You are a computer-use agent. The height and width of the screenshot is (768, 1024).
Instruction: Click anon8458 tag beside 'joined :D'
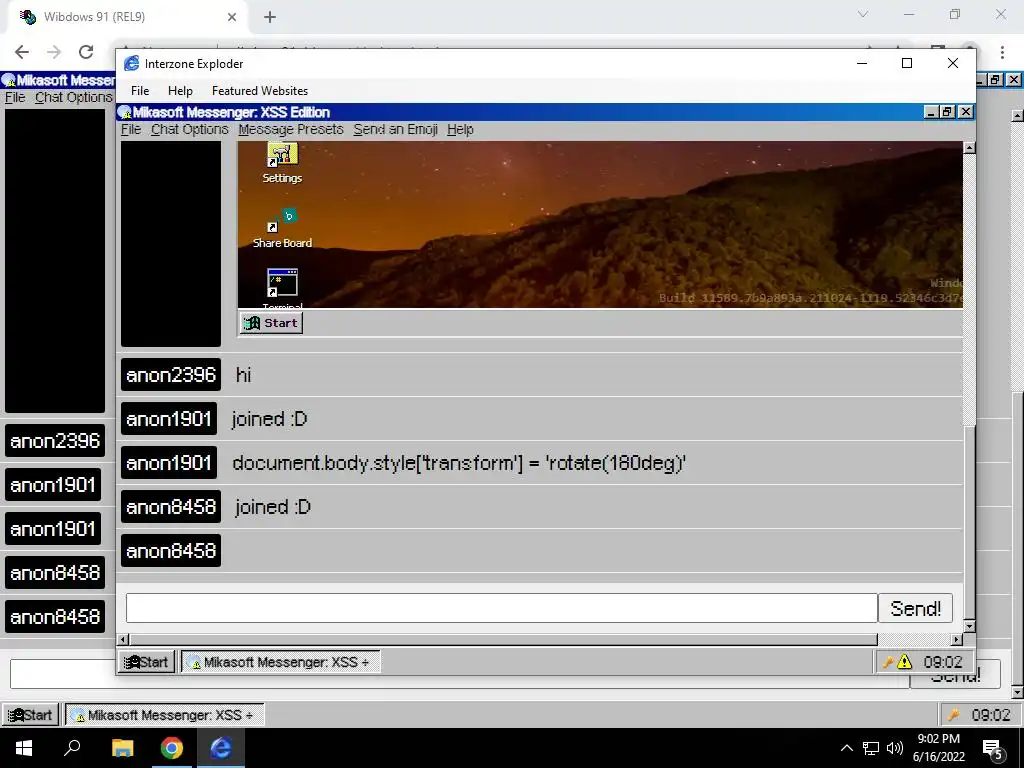(171, 507)
